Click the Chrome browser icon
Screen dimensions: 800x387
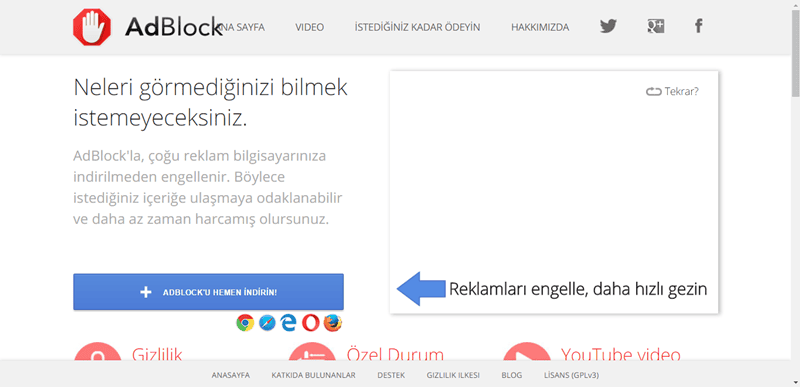click(x=245, y=323)
